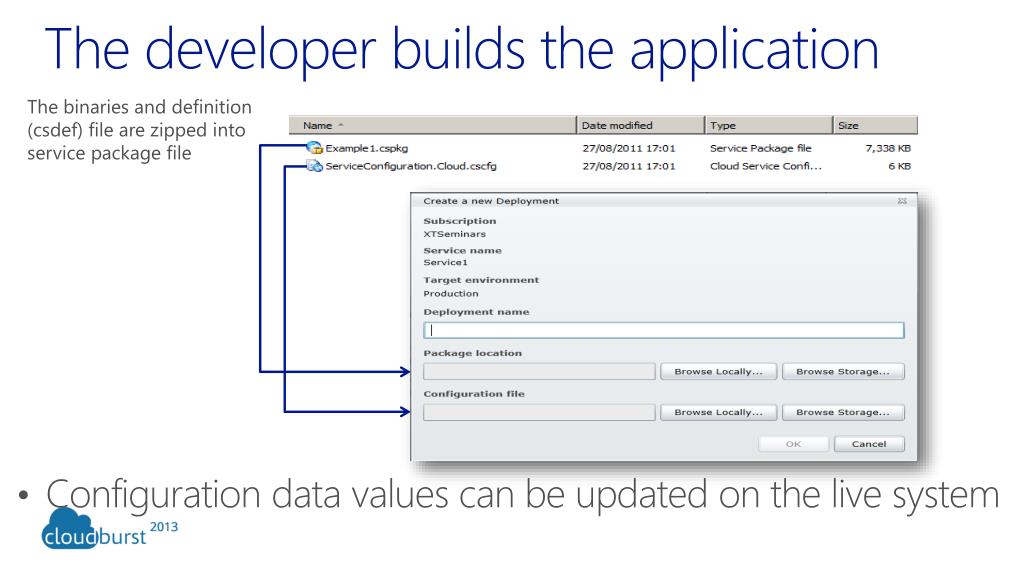Focus the Deployment name text field

(x=664, y=330)
